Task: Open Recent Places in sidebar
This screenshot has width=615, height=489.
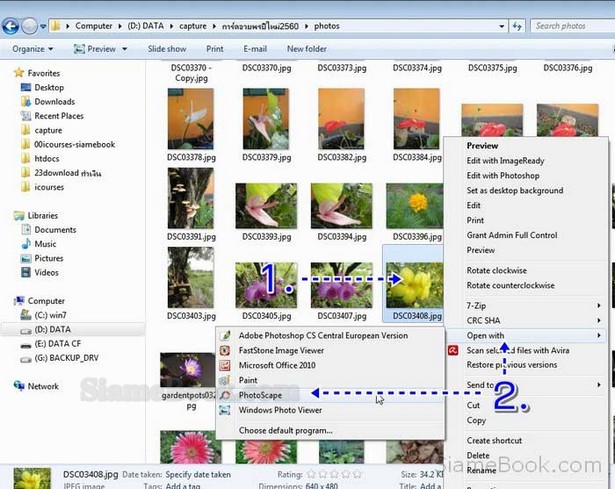Action: [59, 116]
